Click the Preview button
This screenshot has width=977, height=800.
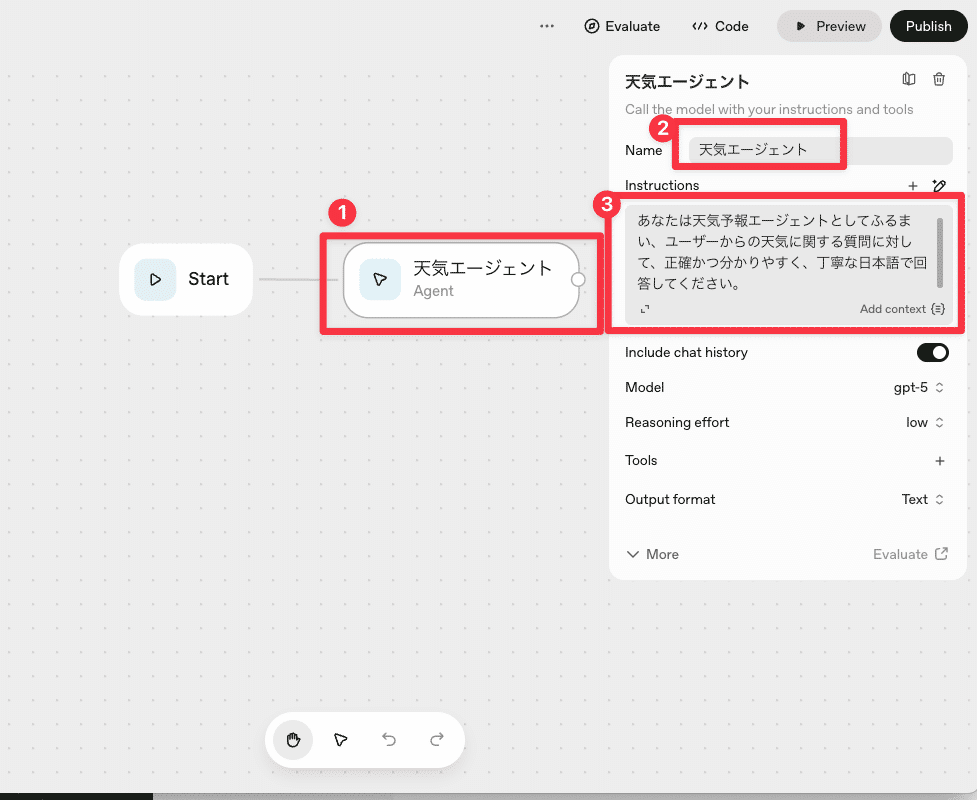tap(829, 26)
